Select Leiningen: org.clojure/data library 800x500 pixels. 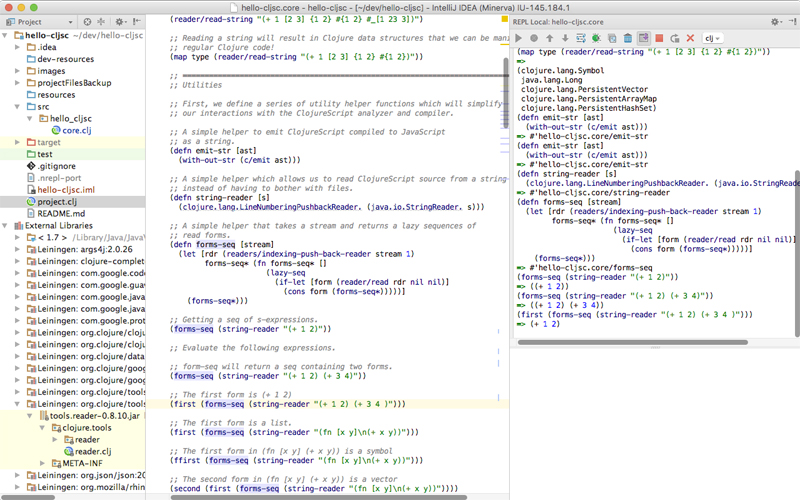coord(85,357)
